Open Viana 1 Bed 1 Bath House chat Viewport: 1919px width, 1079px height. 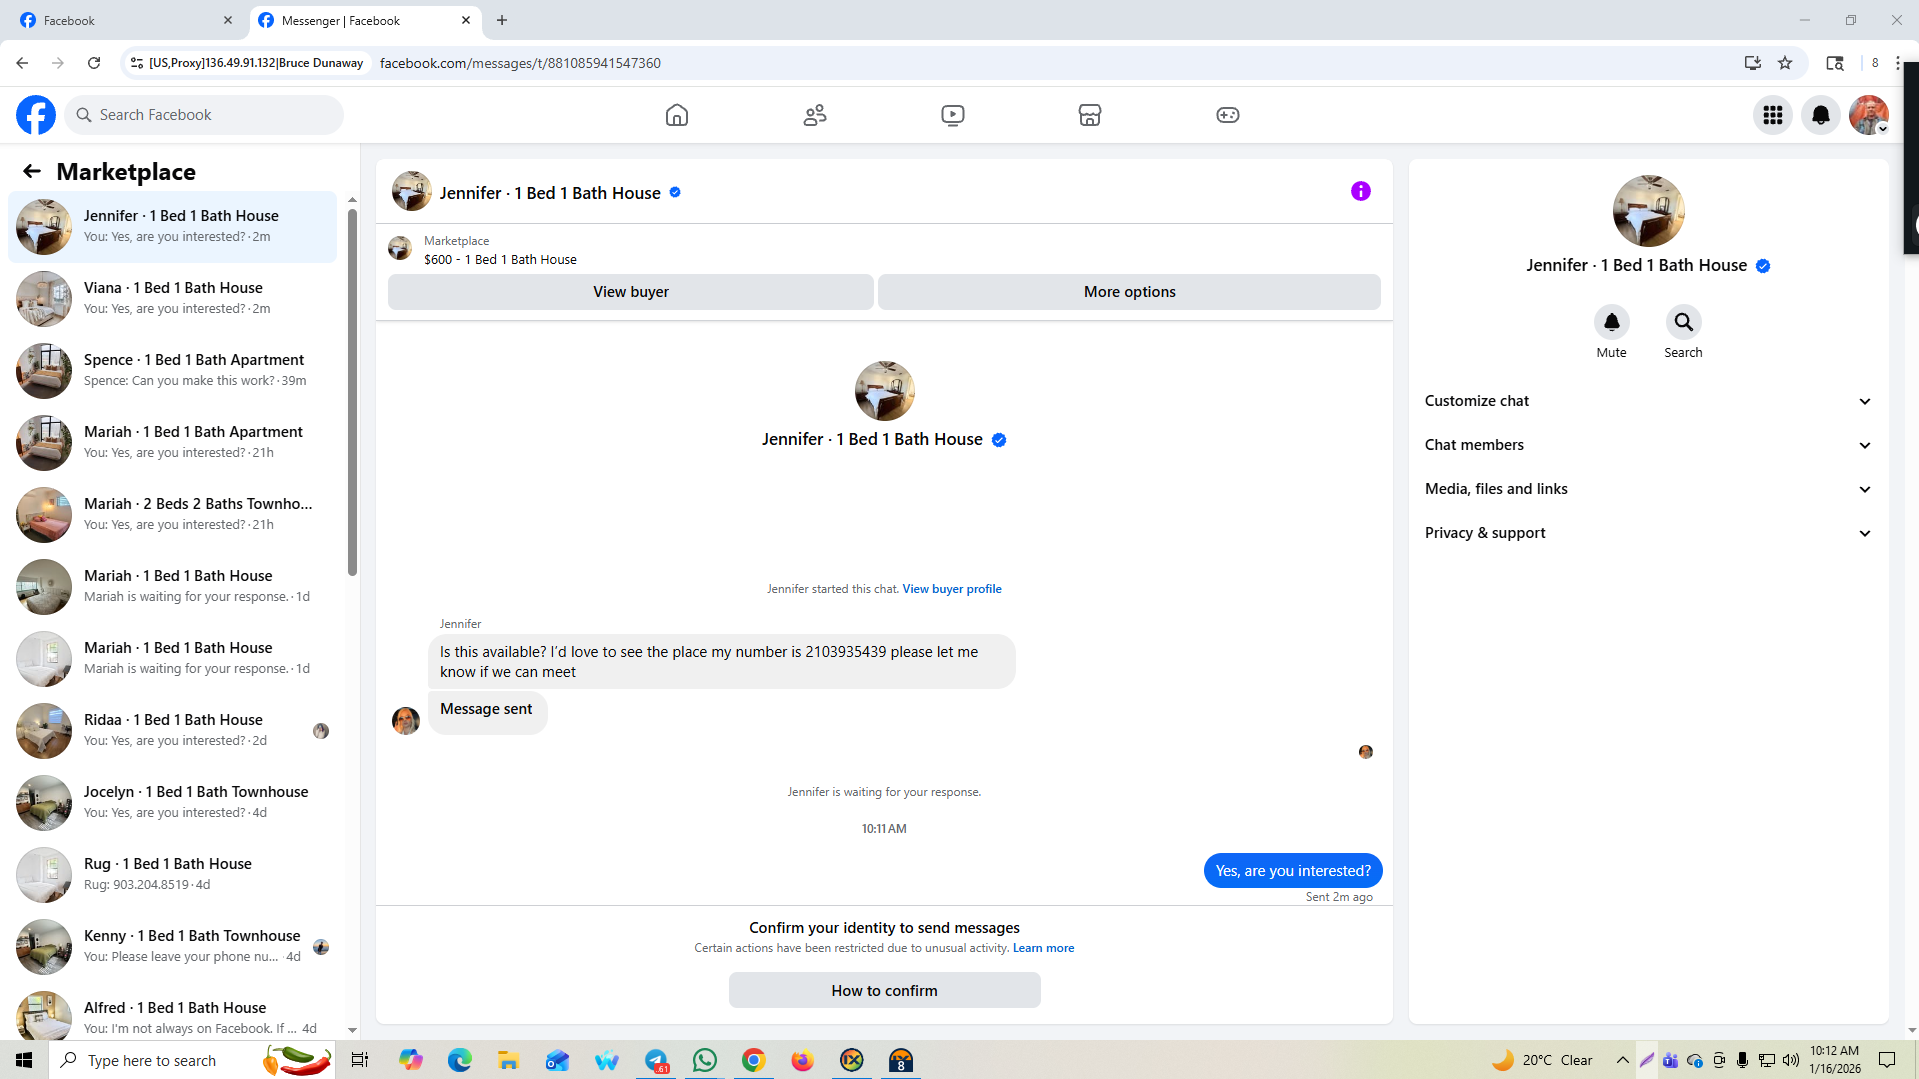click(173, 299)
